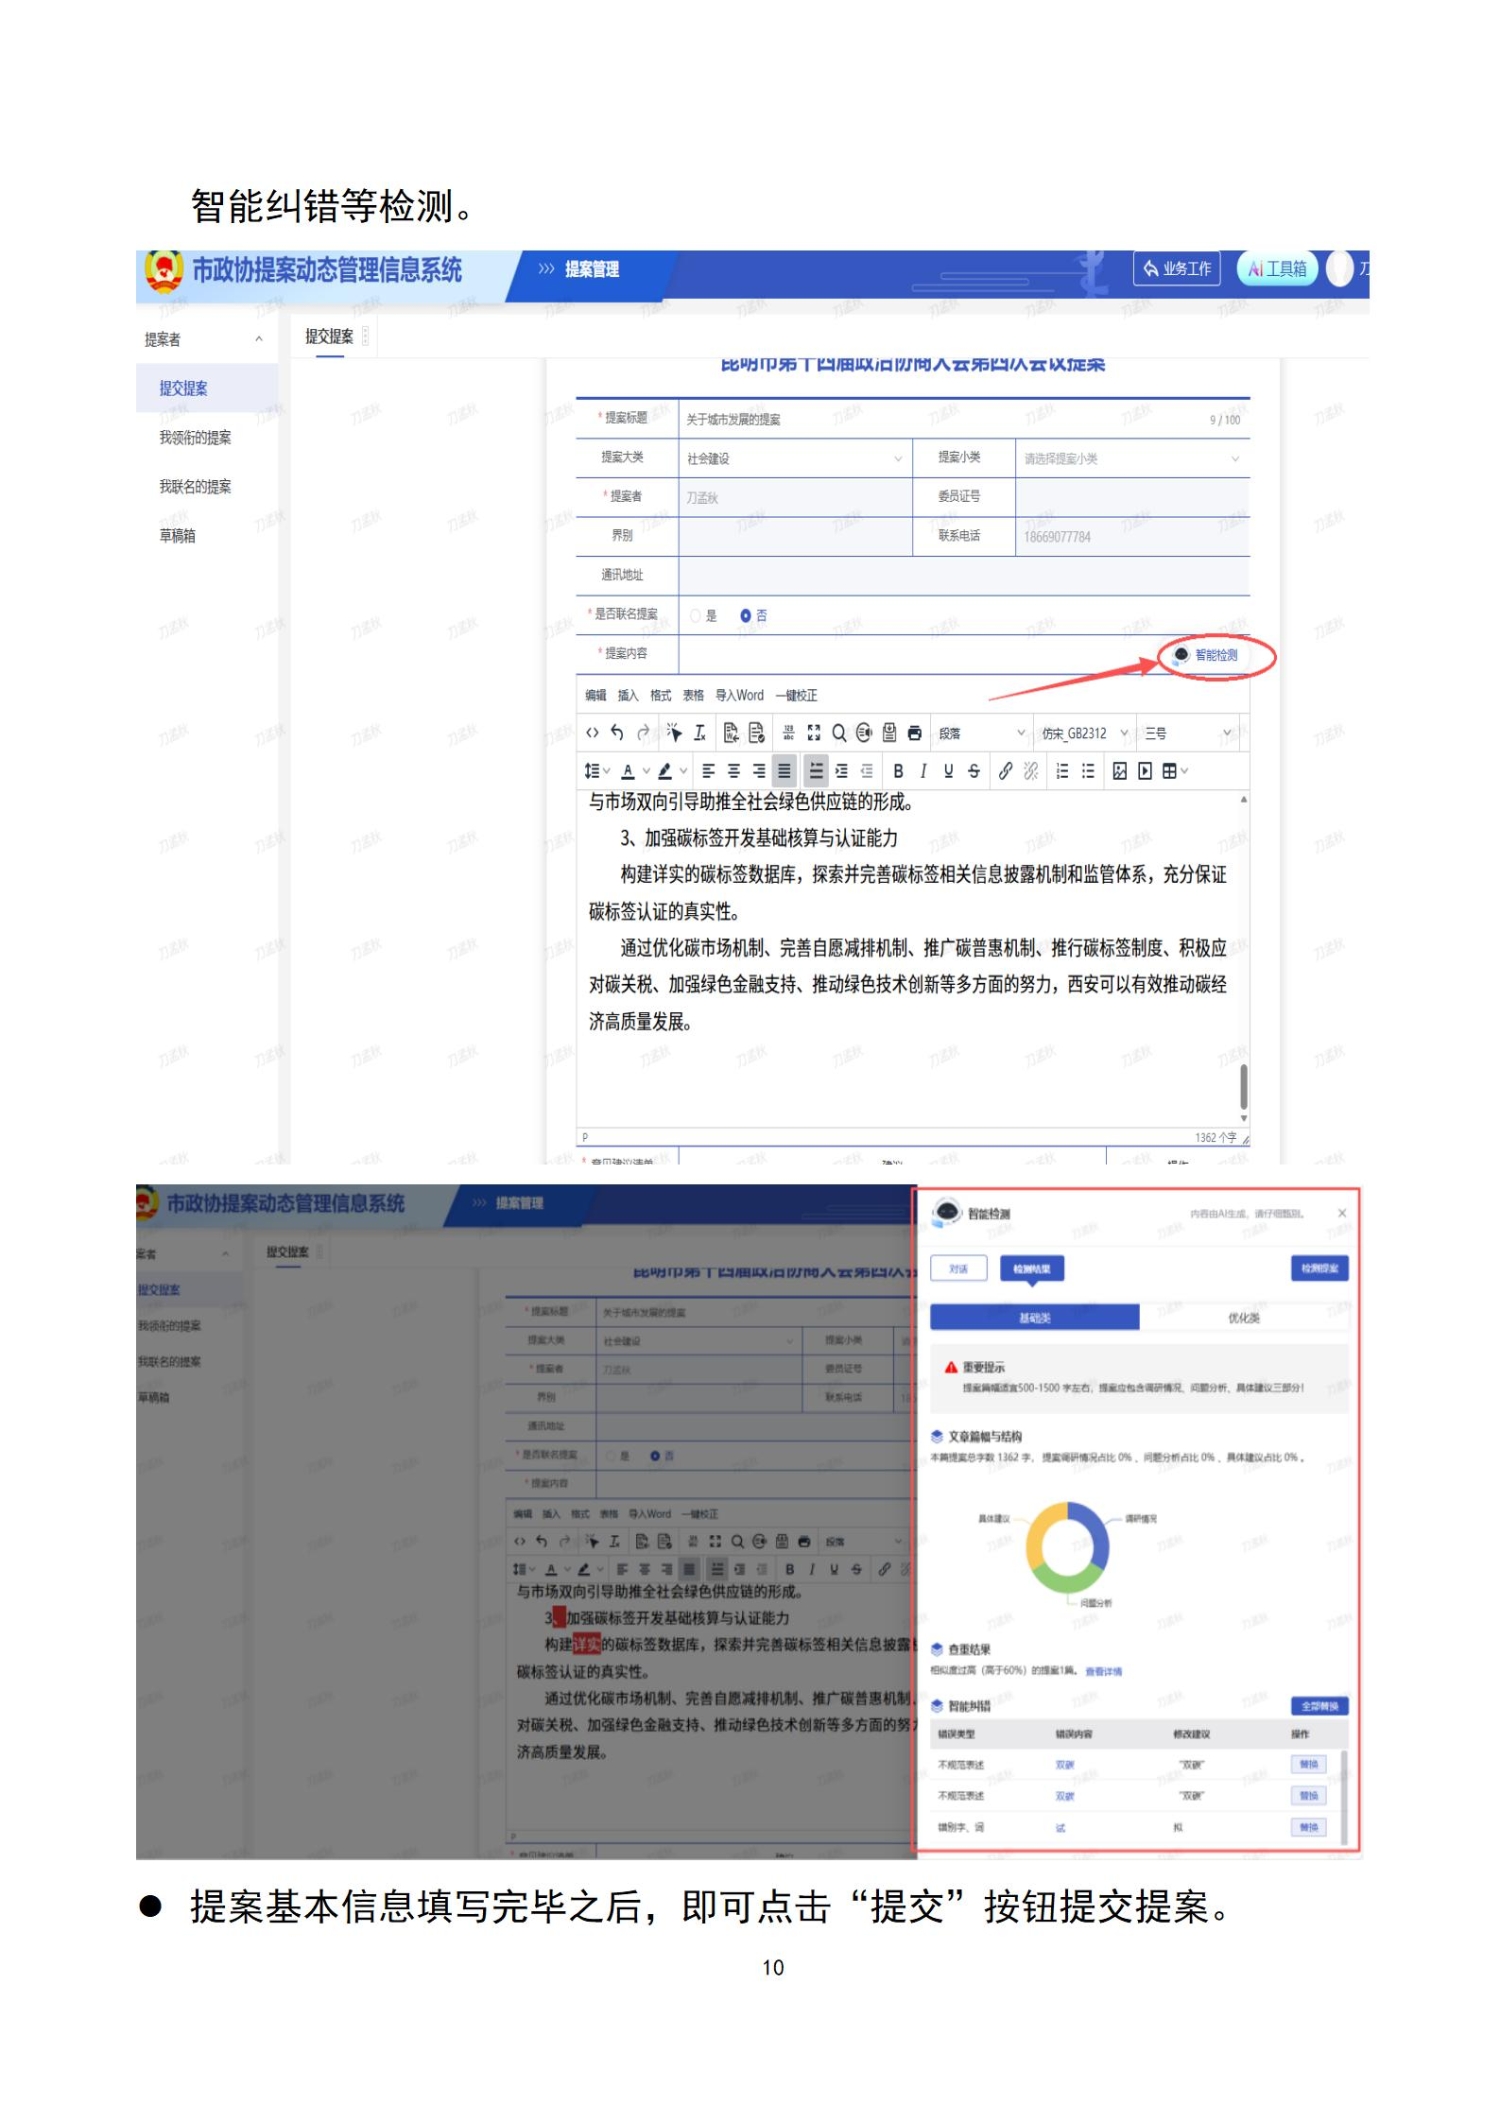Click the 全部替换 button
Image resolution: width=1500 pixels, height=2122 pixels.
1320,1706
